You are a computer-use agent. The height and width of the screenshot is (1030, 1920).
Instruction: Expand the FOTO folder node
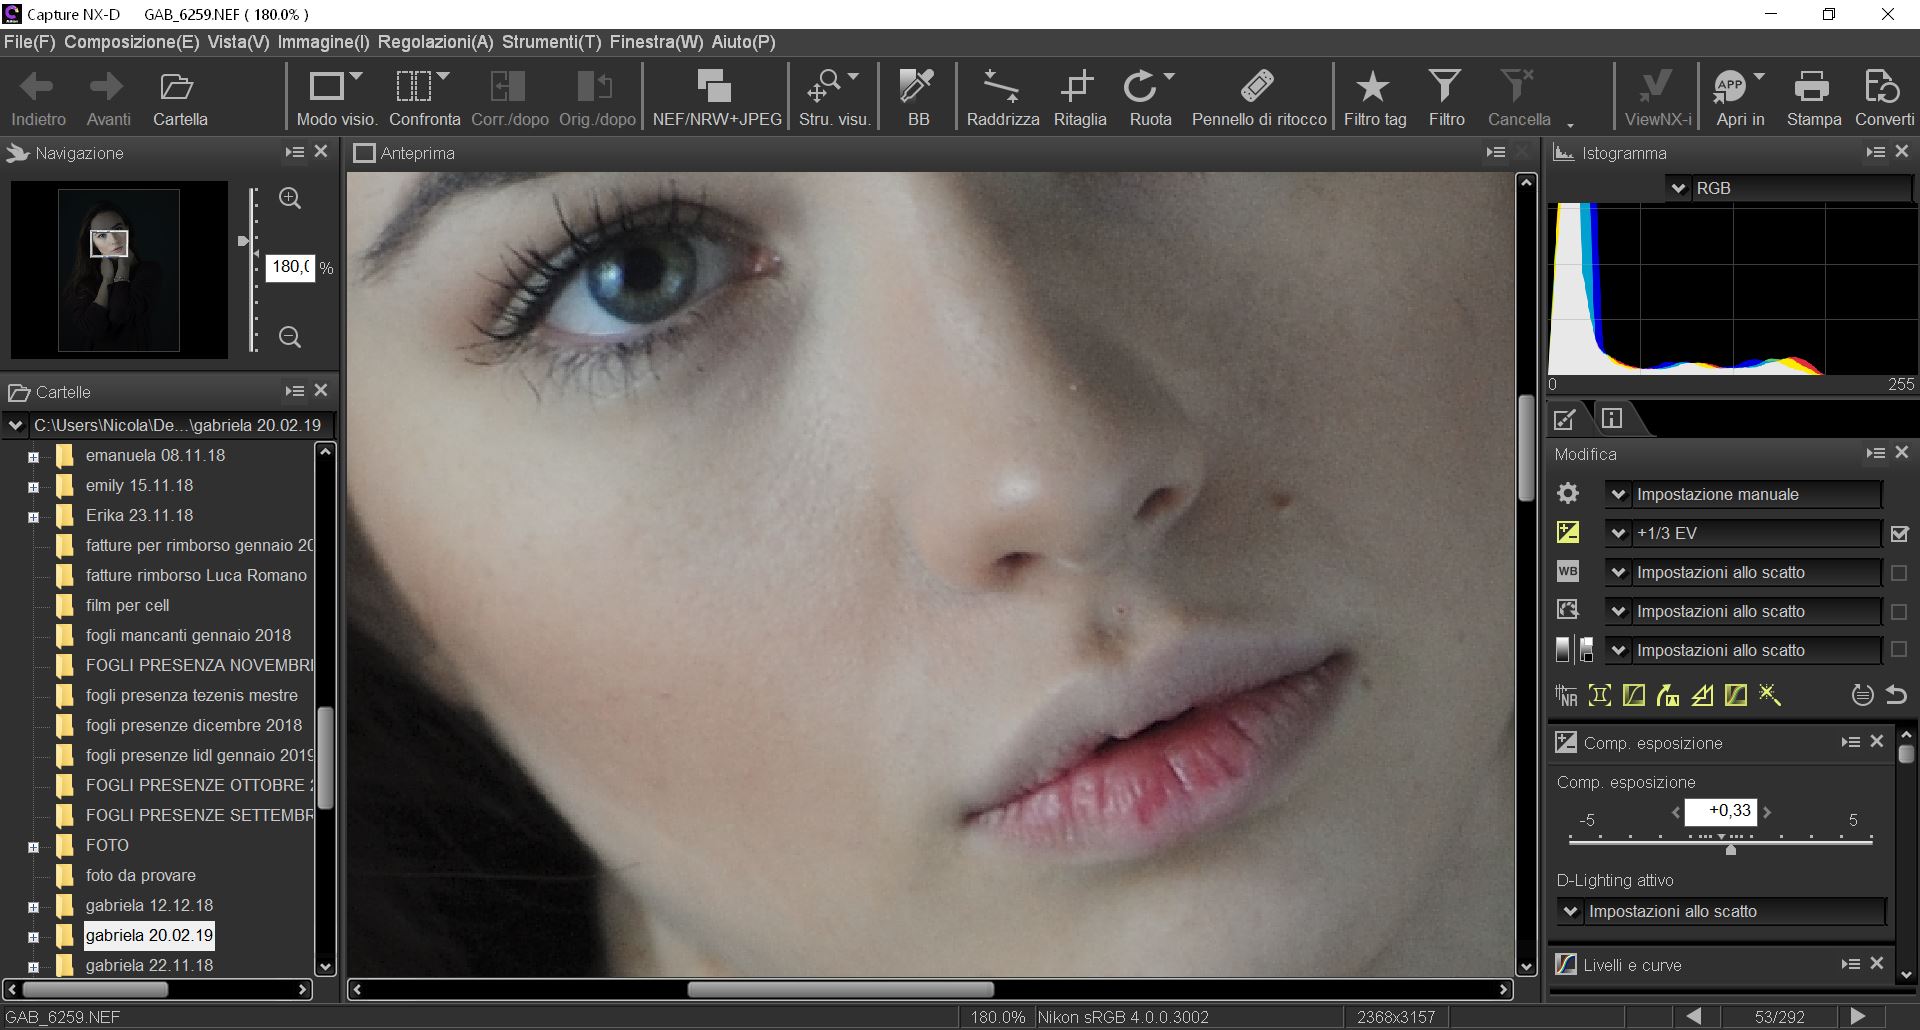[33, 846]
